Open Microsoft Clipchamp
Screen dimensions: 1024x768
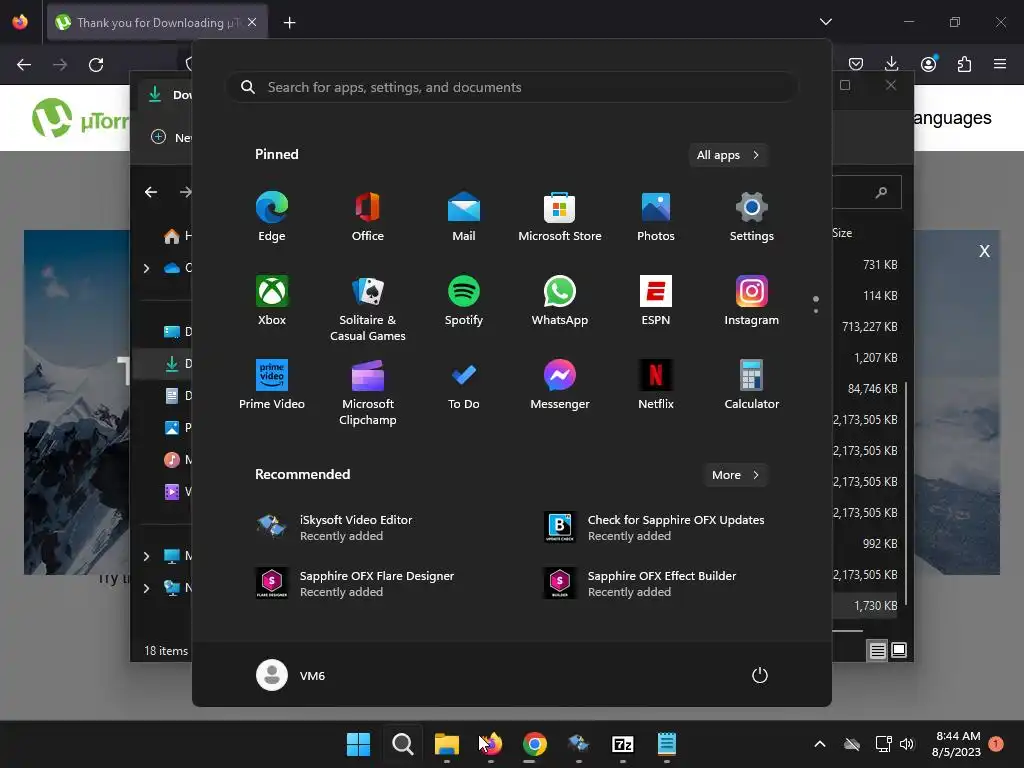click(x=368, y=392)
